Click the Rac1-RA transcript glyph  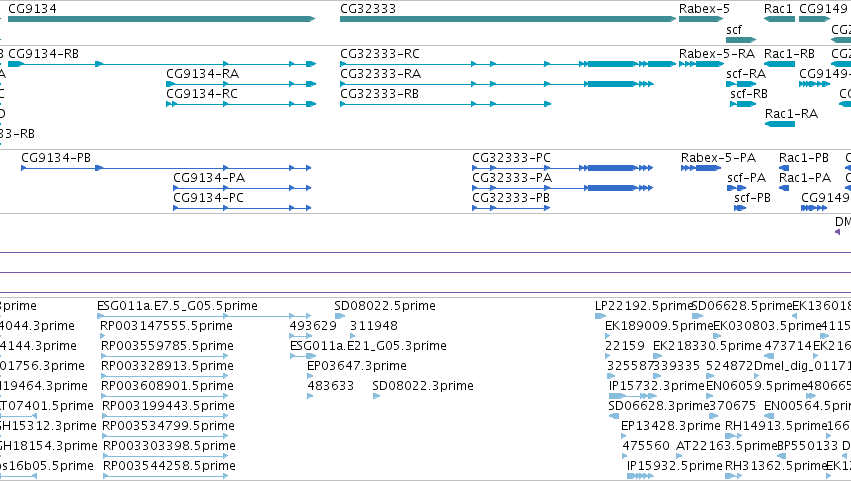[x=780, y=124]
